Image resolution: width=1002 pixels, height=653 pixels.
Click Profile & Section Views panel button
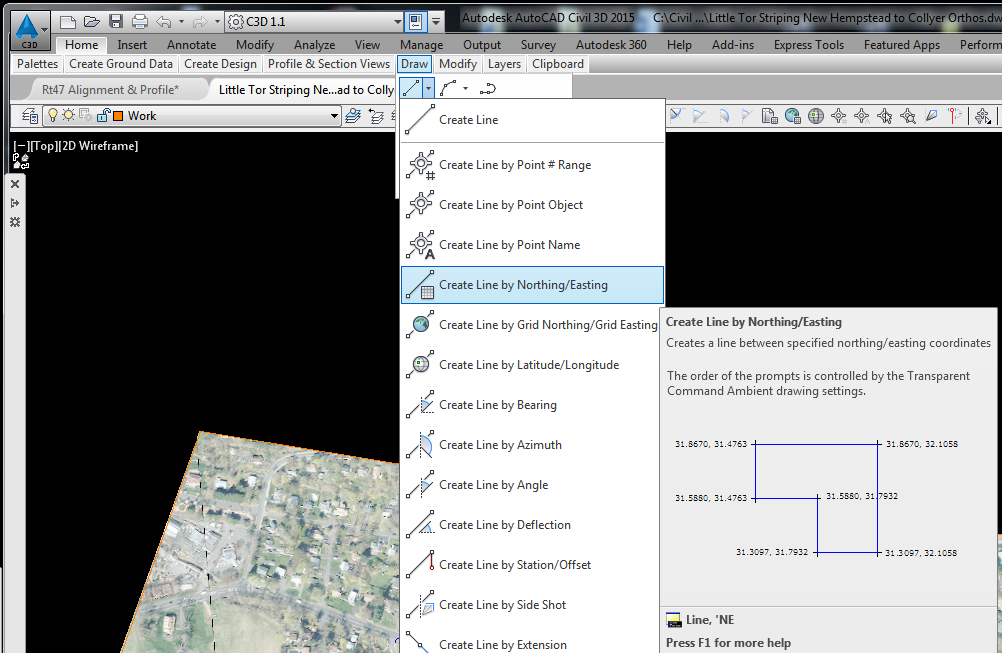coord(328,64)
